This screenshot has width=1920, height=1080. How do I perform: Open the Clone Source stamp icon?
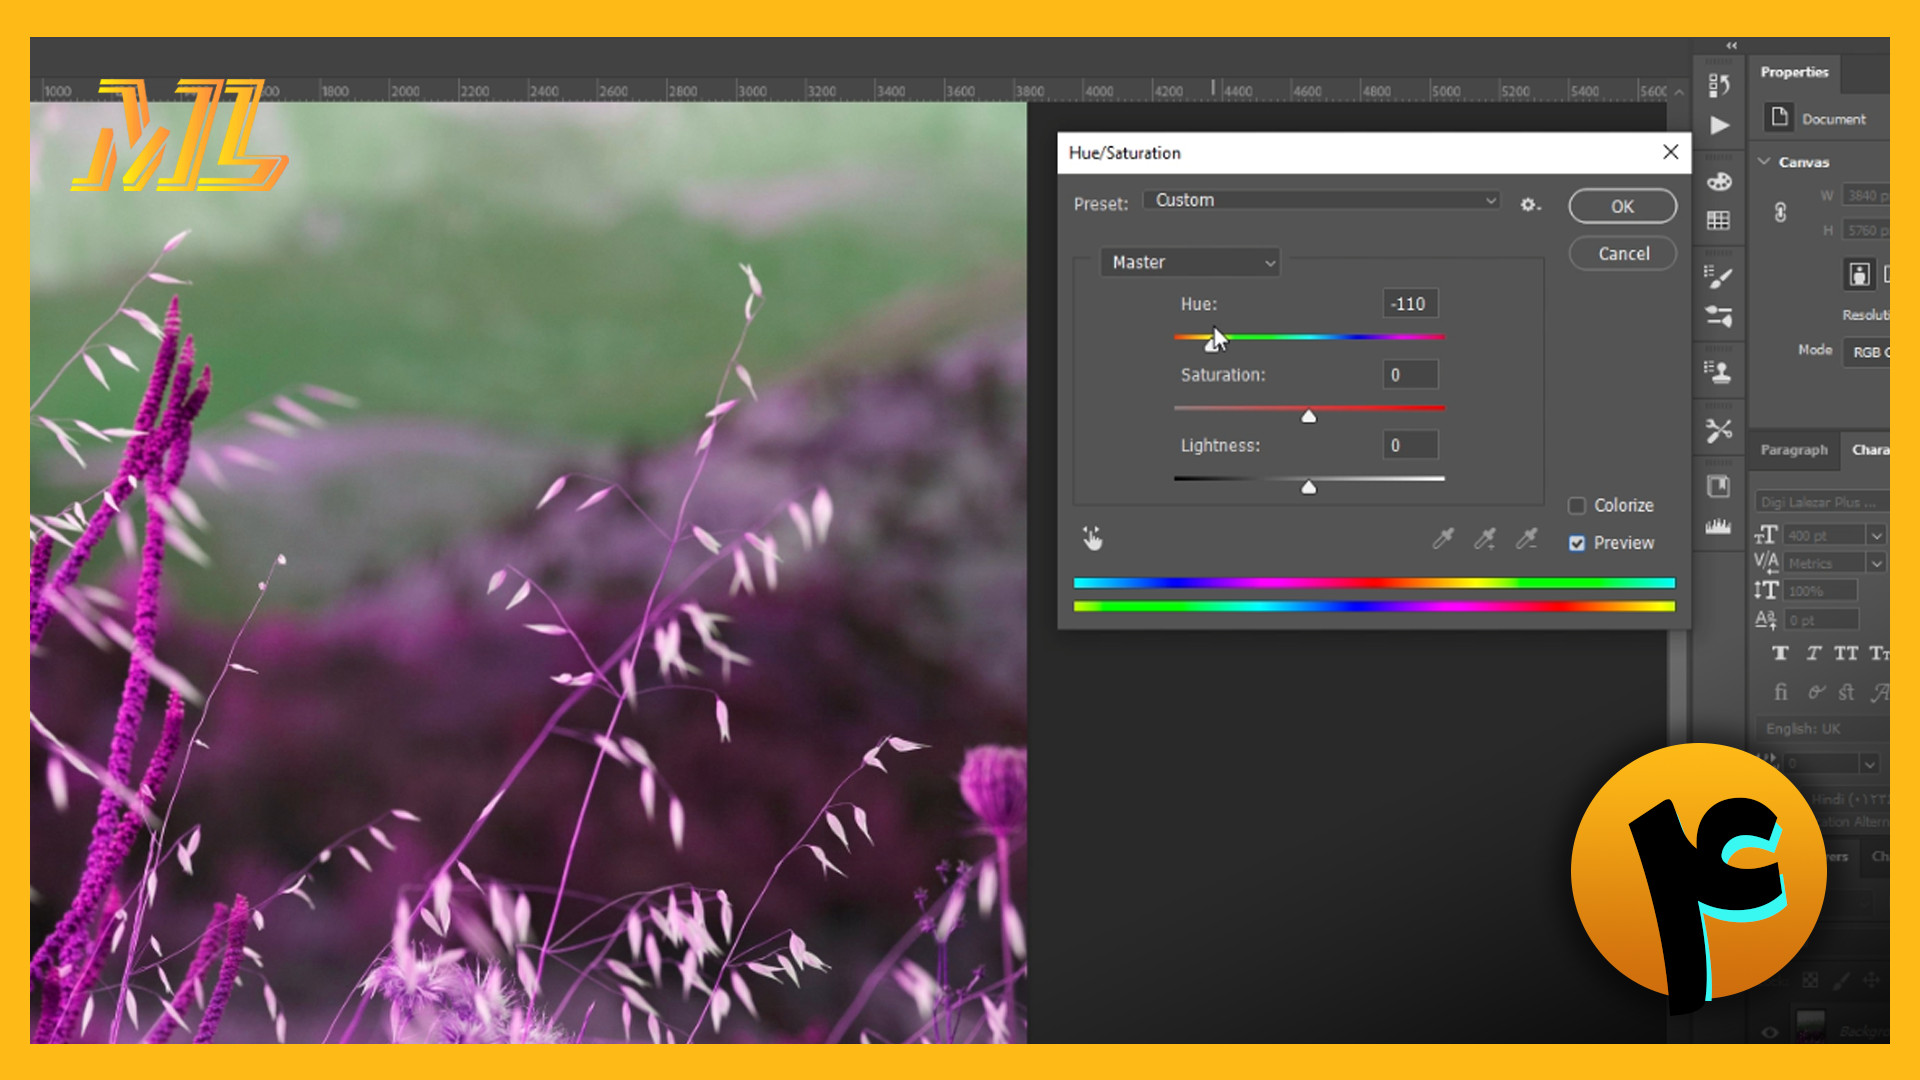tap(1719, 372)
